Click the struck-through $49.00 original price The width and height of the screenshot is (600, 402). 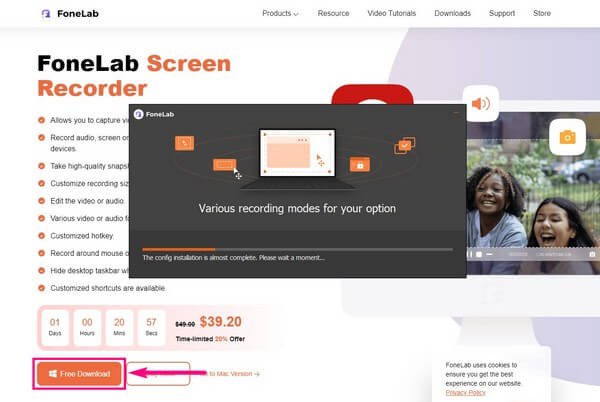pyautogui.click(x=185, y=324)
